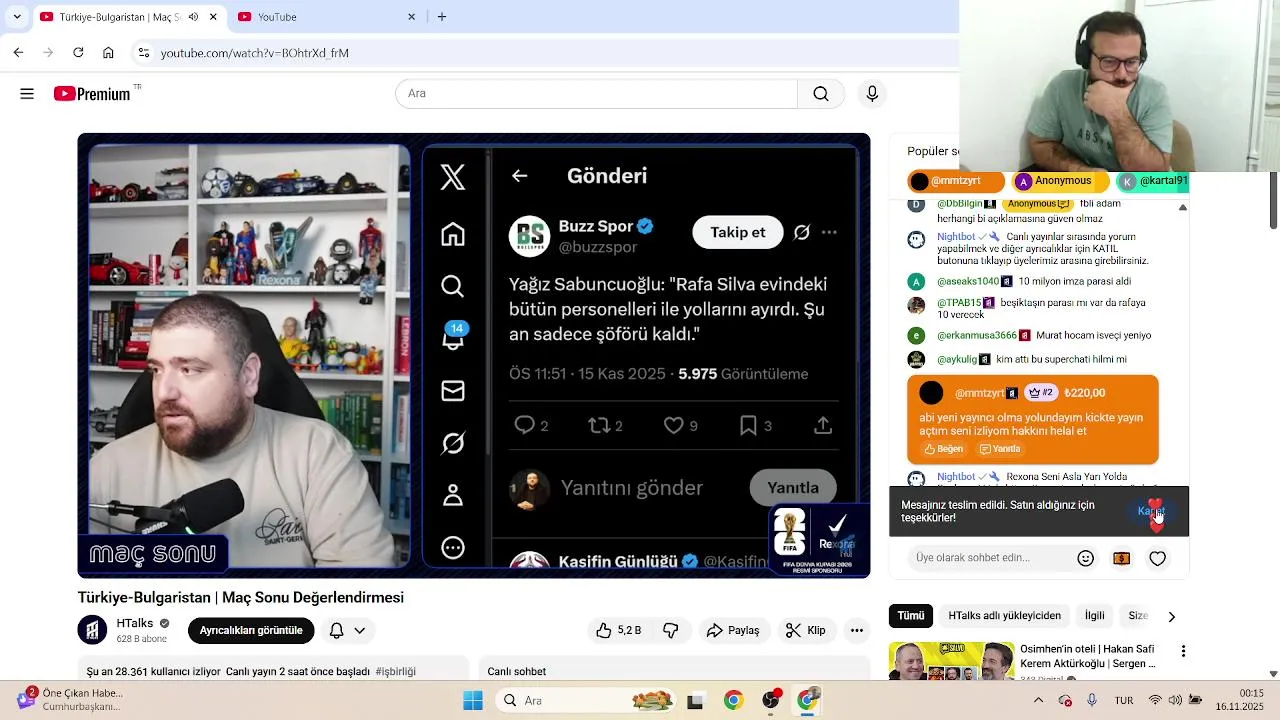
Task: Send a heart reaction in chat
Action: (x=1158, y=559)
